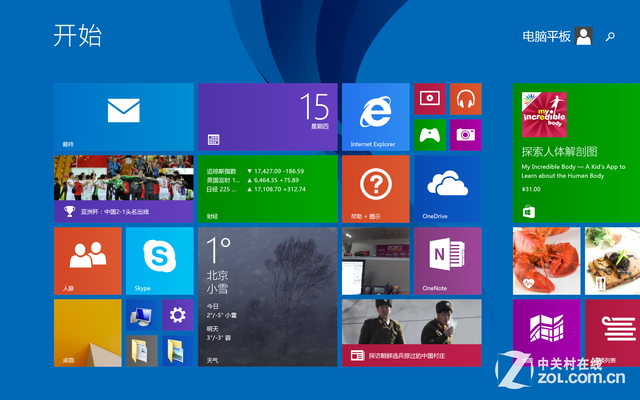This screenshot has height=400, width=640.
Task: Open the OneNote tile
Action: click(x=448, y=261)
